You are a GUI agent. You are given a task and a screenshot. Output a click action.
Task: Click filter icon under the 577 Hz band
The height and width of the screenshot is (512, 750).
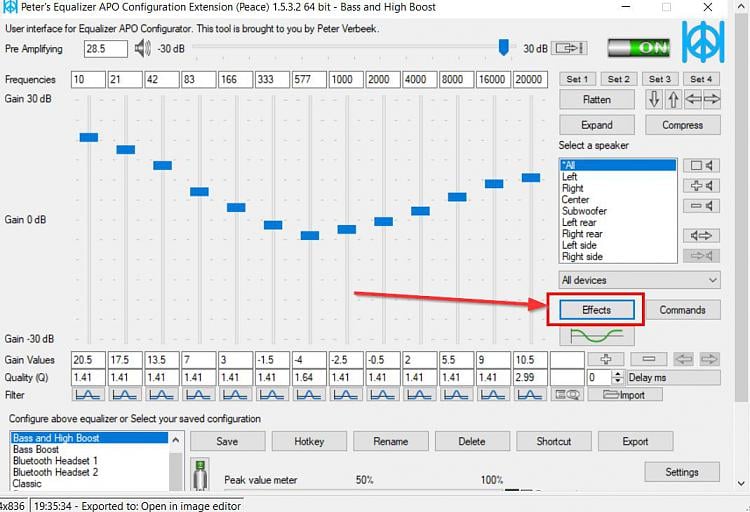[x=309, y=395]
